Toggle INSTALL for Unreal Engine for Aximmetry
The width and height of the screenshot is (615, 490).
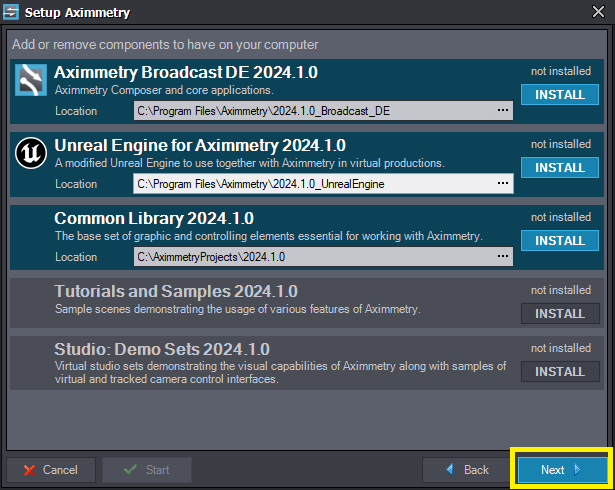pos(560,167)
